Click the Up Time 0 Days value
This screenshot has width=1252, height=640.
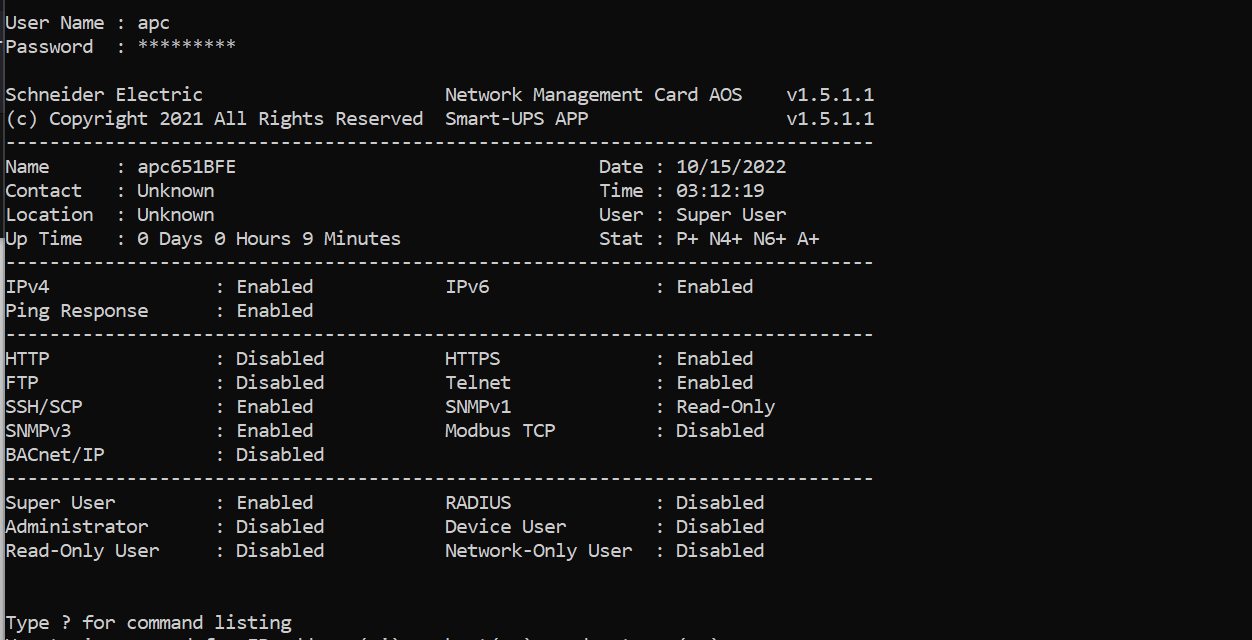click(268, 239)
